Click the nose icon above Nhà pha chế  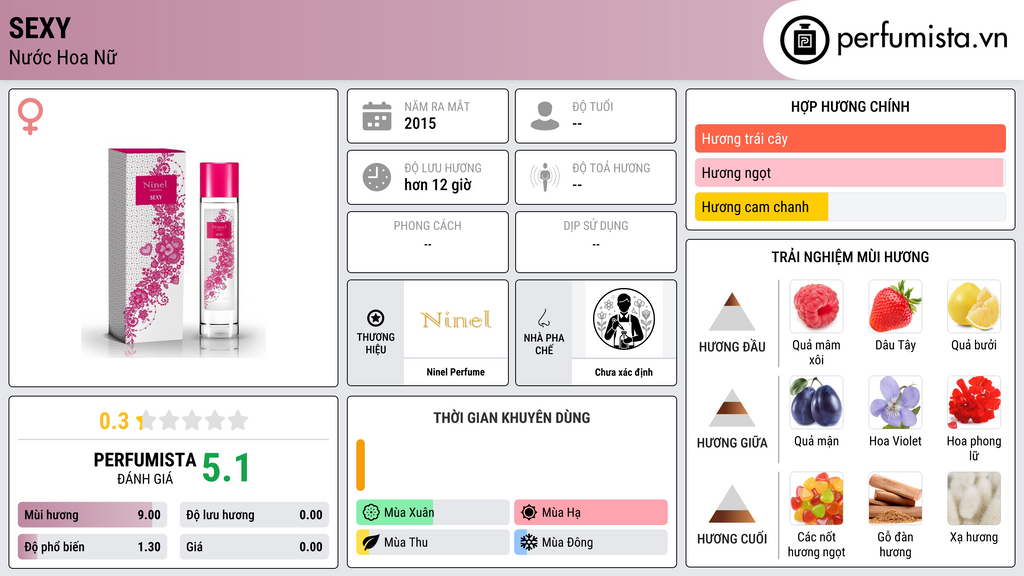tap(543, 318)
